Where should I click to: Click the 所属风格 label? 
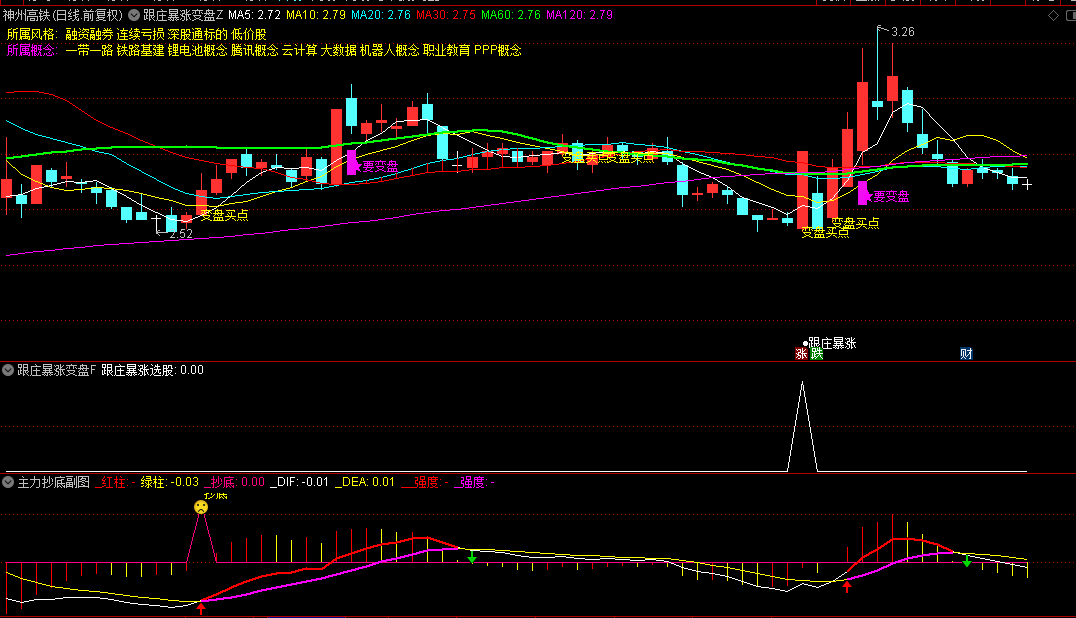[x=32, y=34]
